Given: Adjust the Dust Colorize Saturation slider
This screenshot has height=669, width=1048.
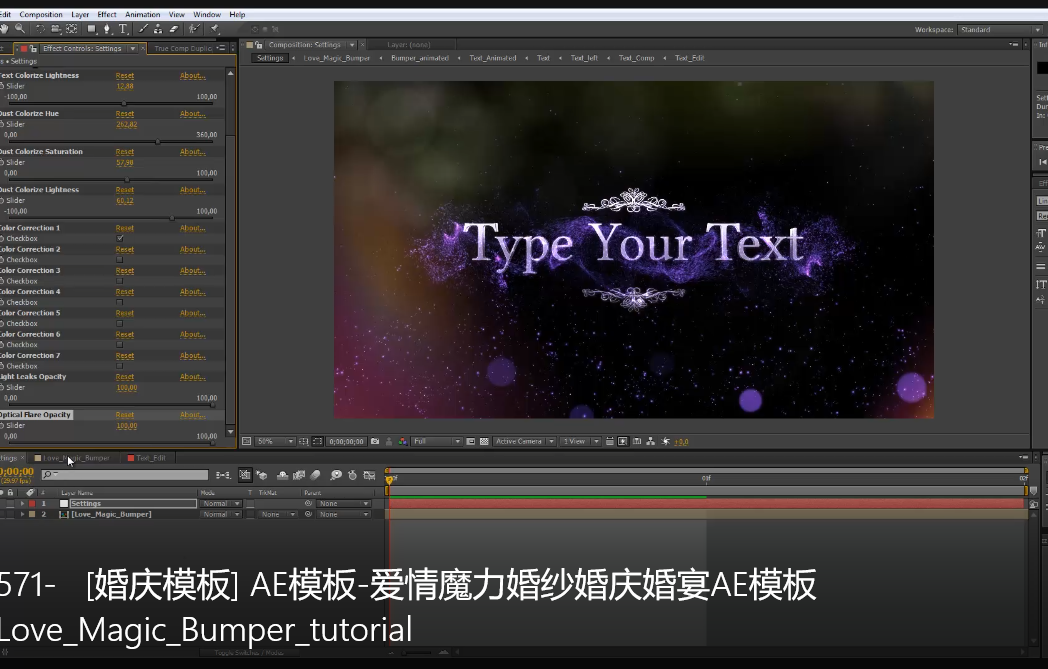Looking at the screenshot, I should pos(127,180).
